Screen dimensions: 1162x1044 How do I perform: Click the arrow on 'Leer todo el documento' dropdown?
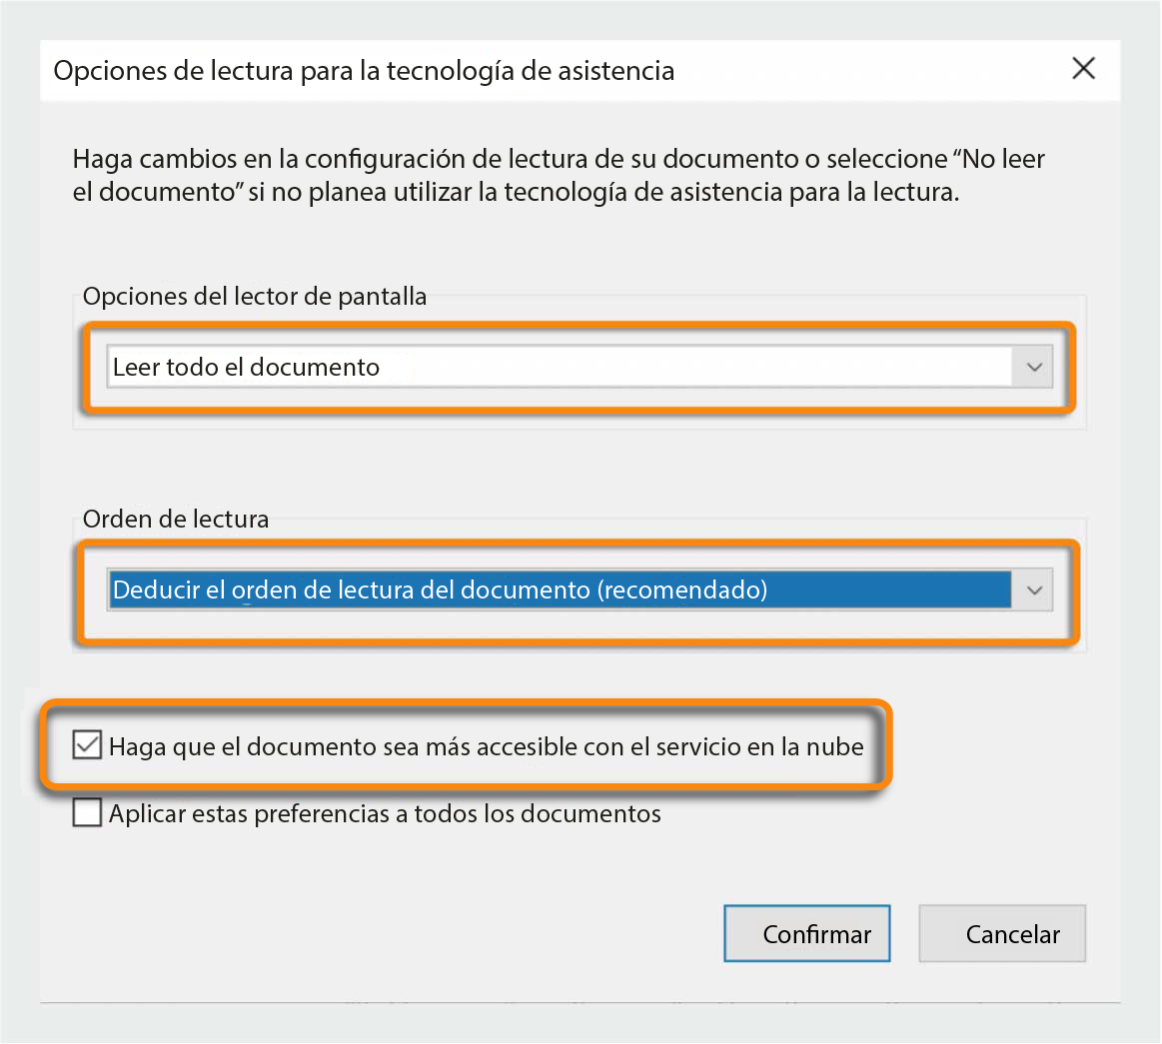pyautogui.click(x=1035, y=367)
